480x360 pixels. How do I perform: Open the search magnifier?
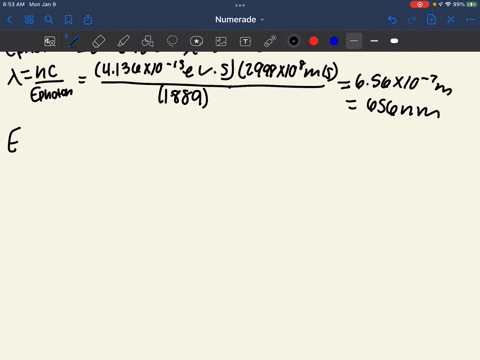pyautogui.click(x=49, y=20)
